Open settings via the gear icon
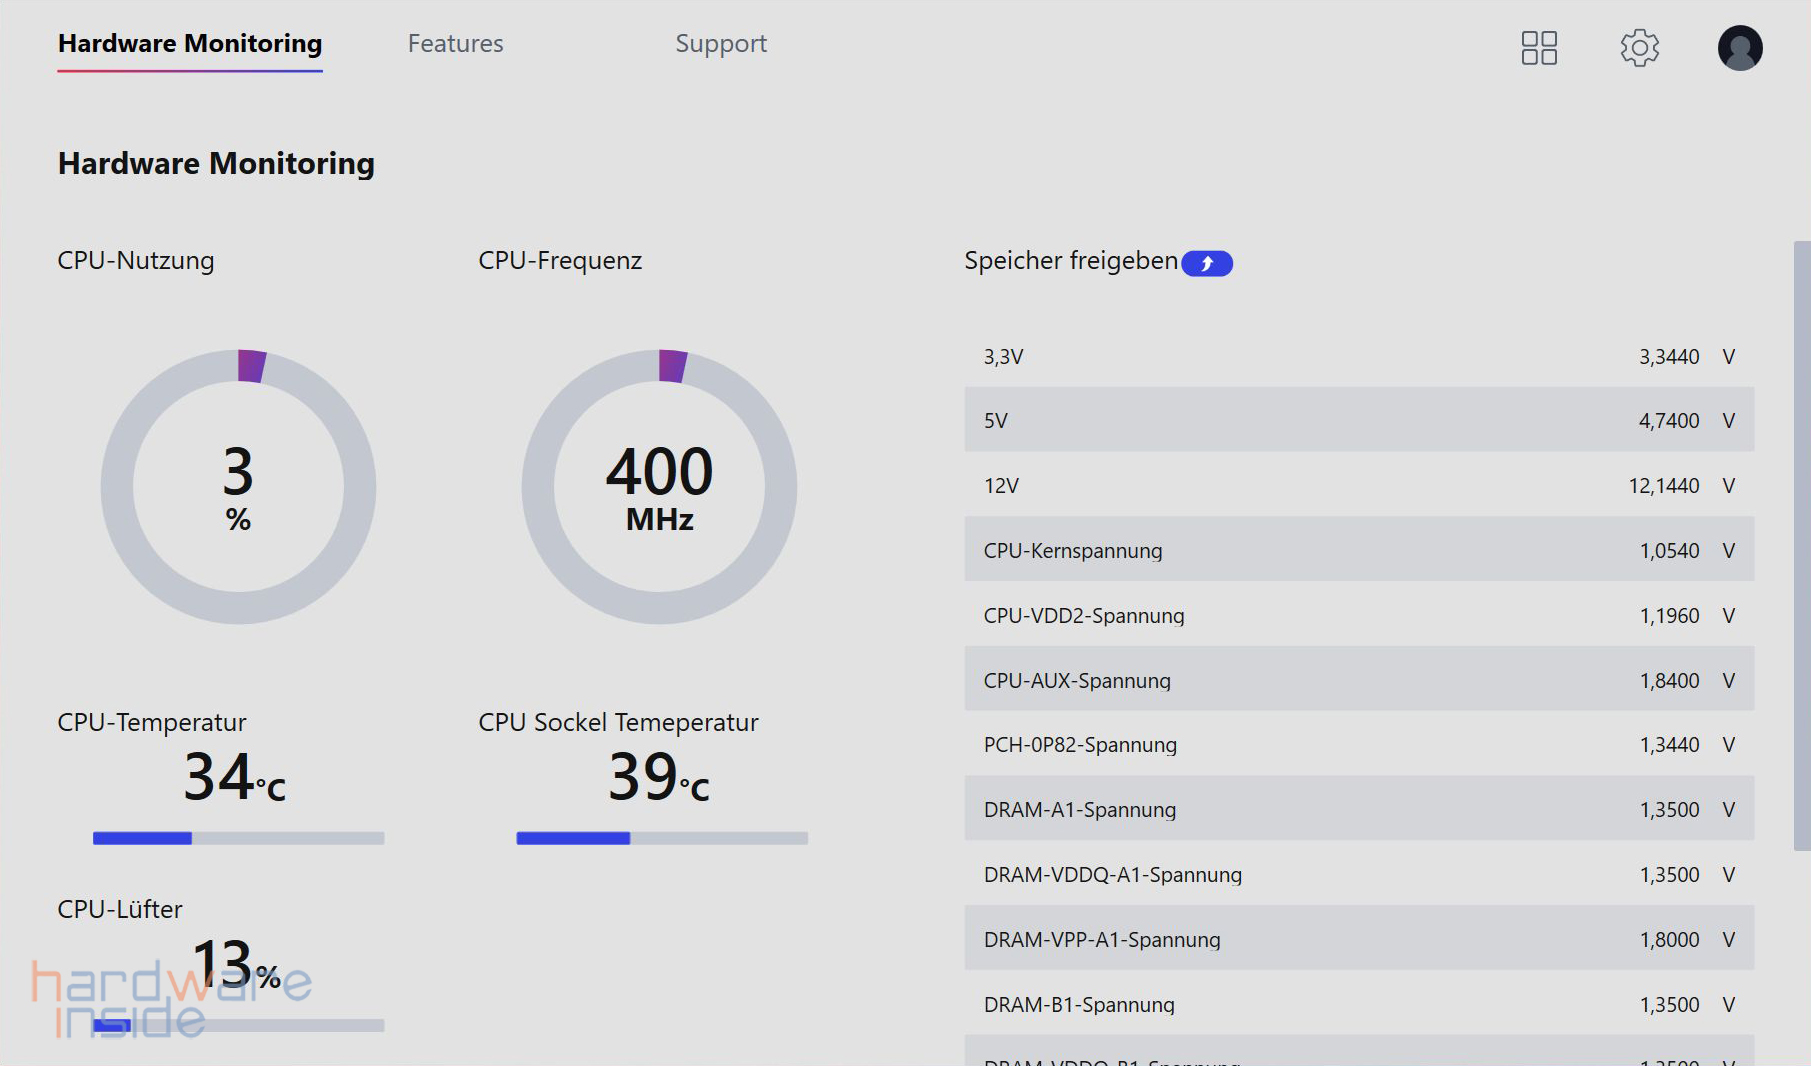 1639,48
